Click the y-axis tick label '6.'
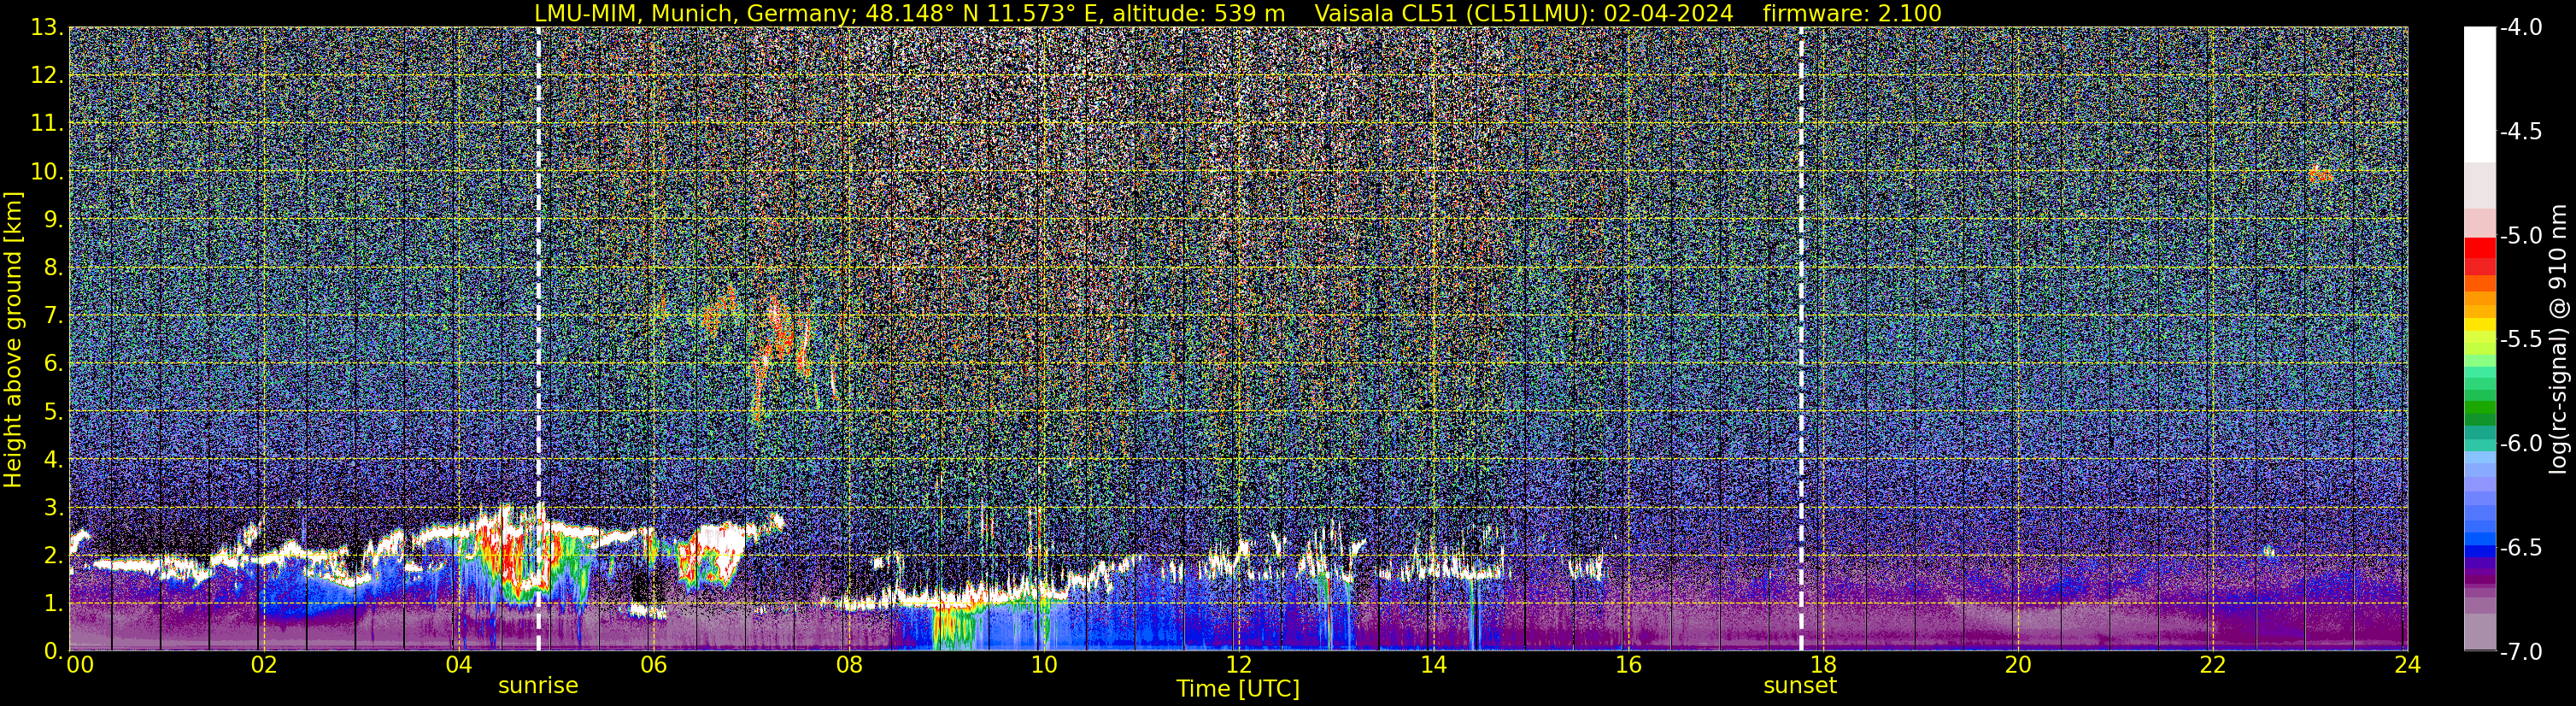This screenshot has width=2576, height=706. (54, 364)
